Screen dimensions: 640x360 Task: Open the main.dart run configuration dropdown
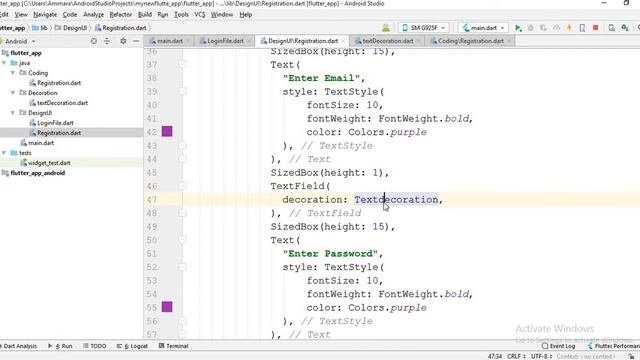(x=484, y=28)
